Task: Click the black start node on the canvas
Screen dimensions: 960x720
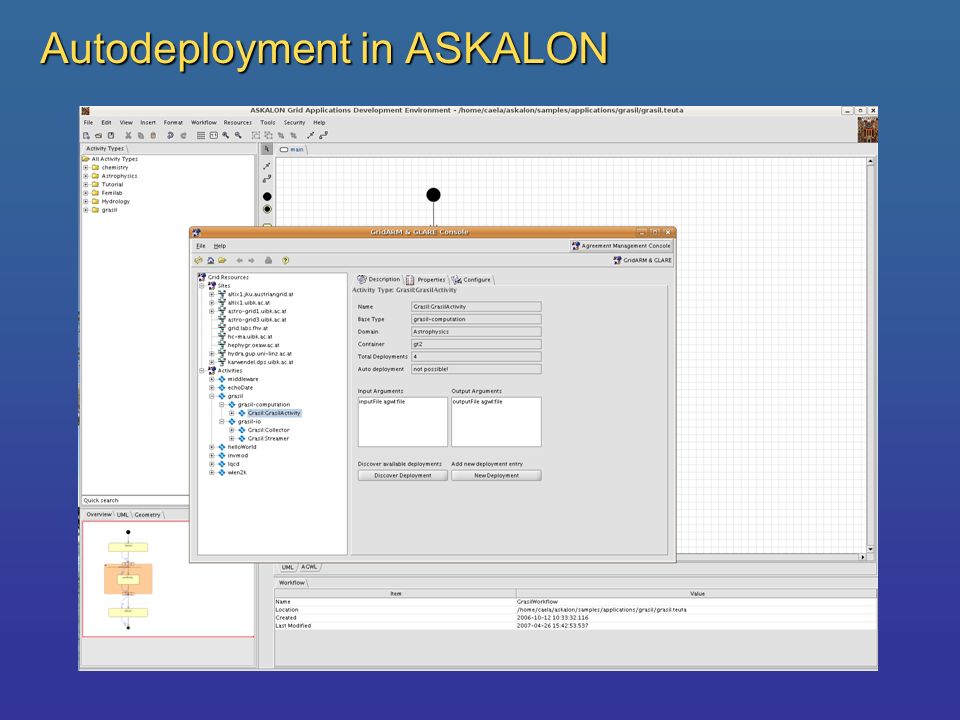Action: click(433, 195)
